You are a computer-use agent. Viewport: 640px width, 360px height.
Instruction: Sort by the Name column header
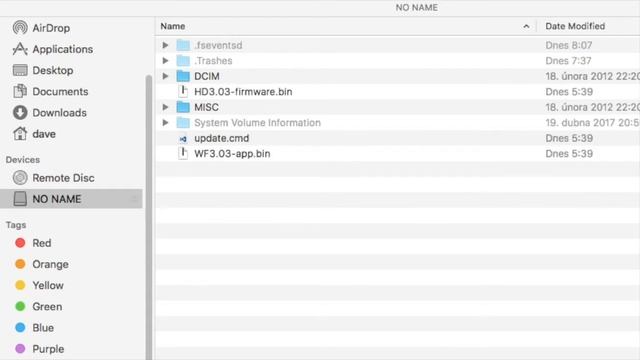click(x=173, y=26)
